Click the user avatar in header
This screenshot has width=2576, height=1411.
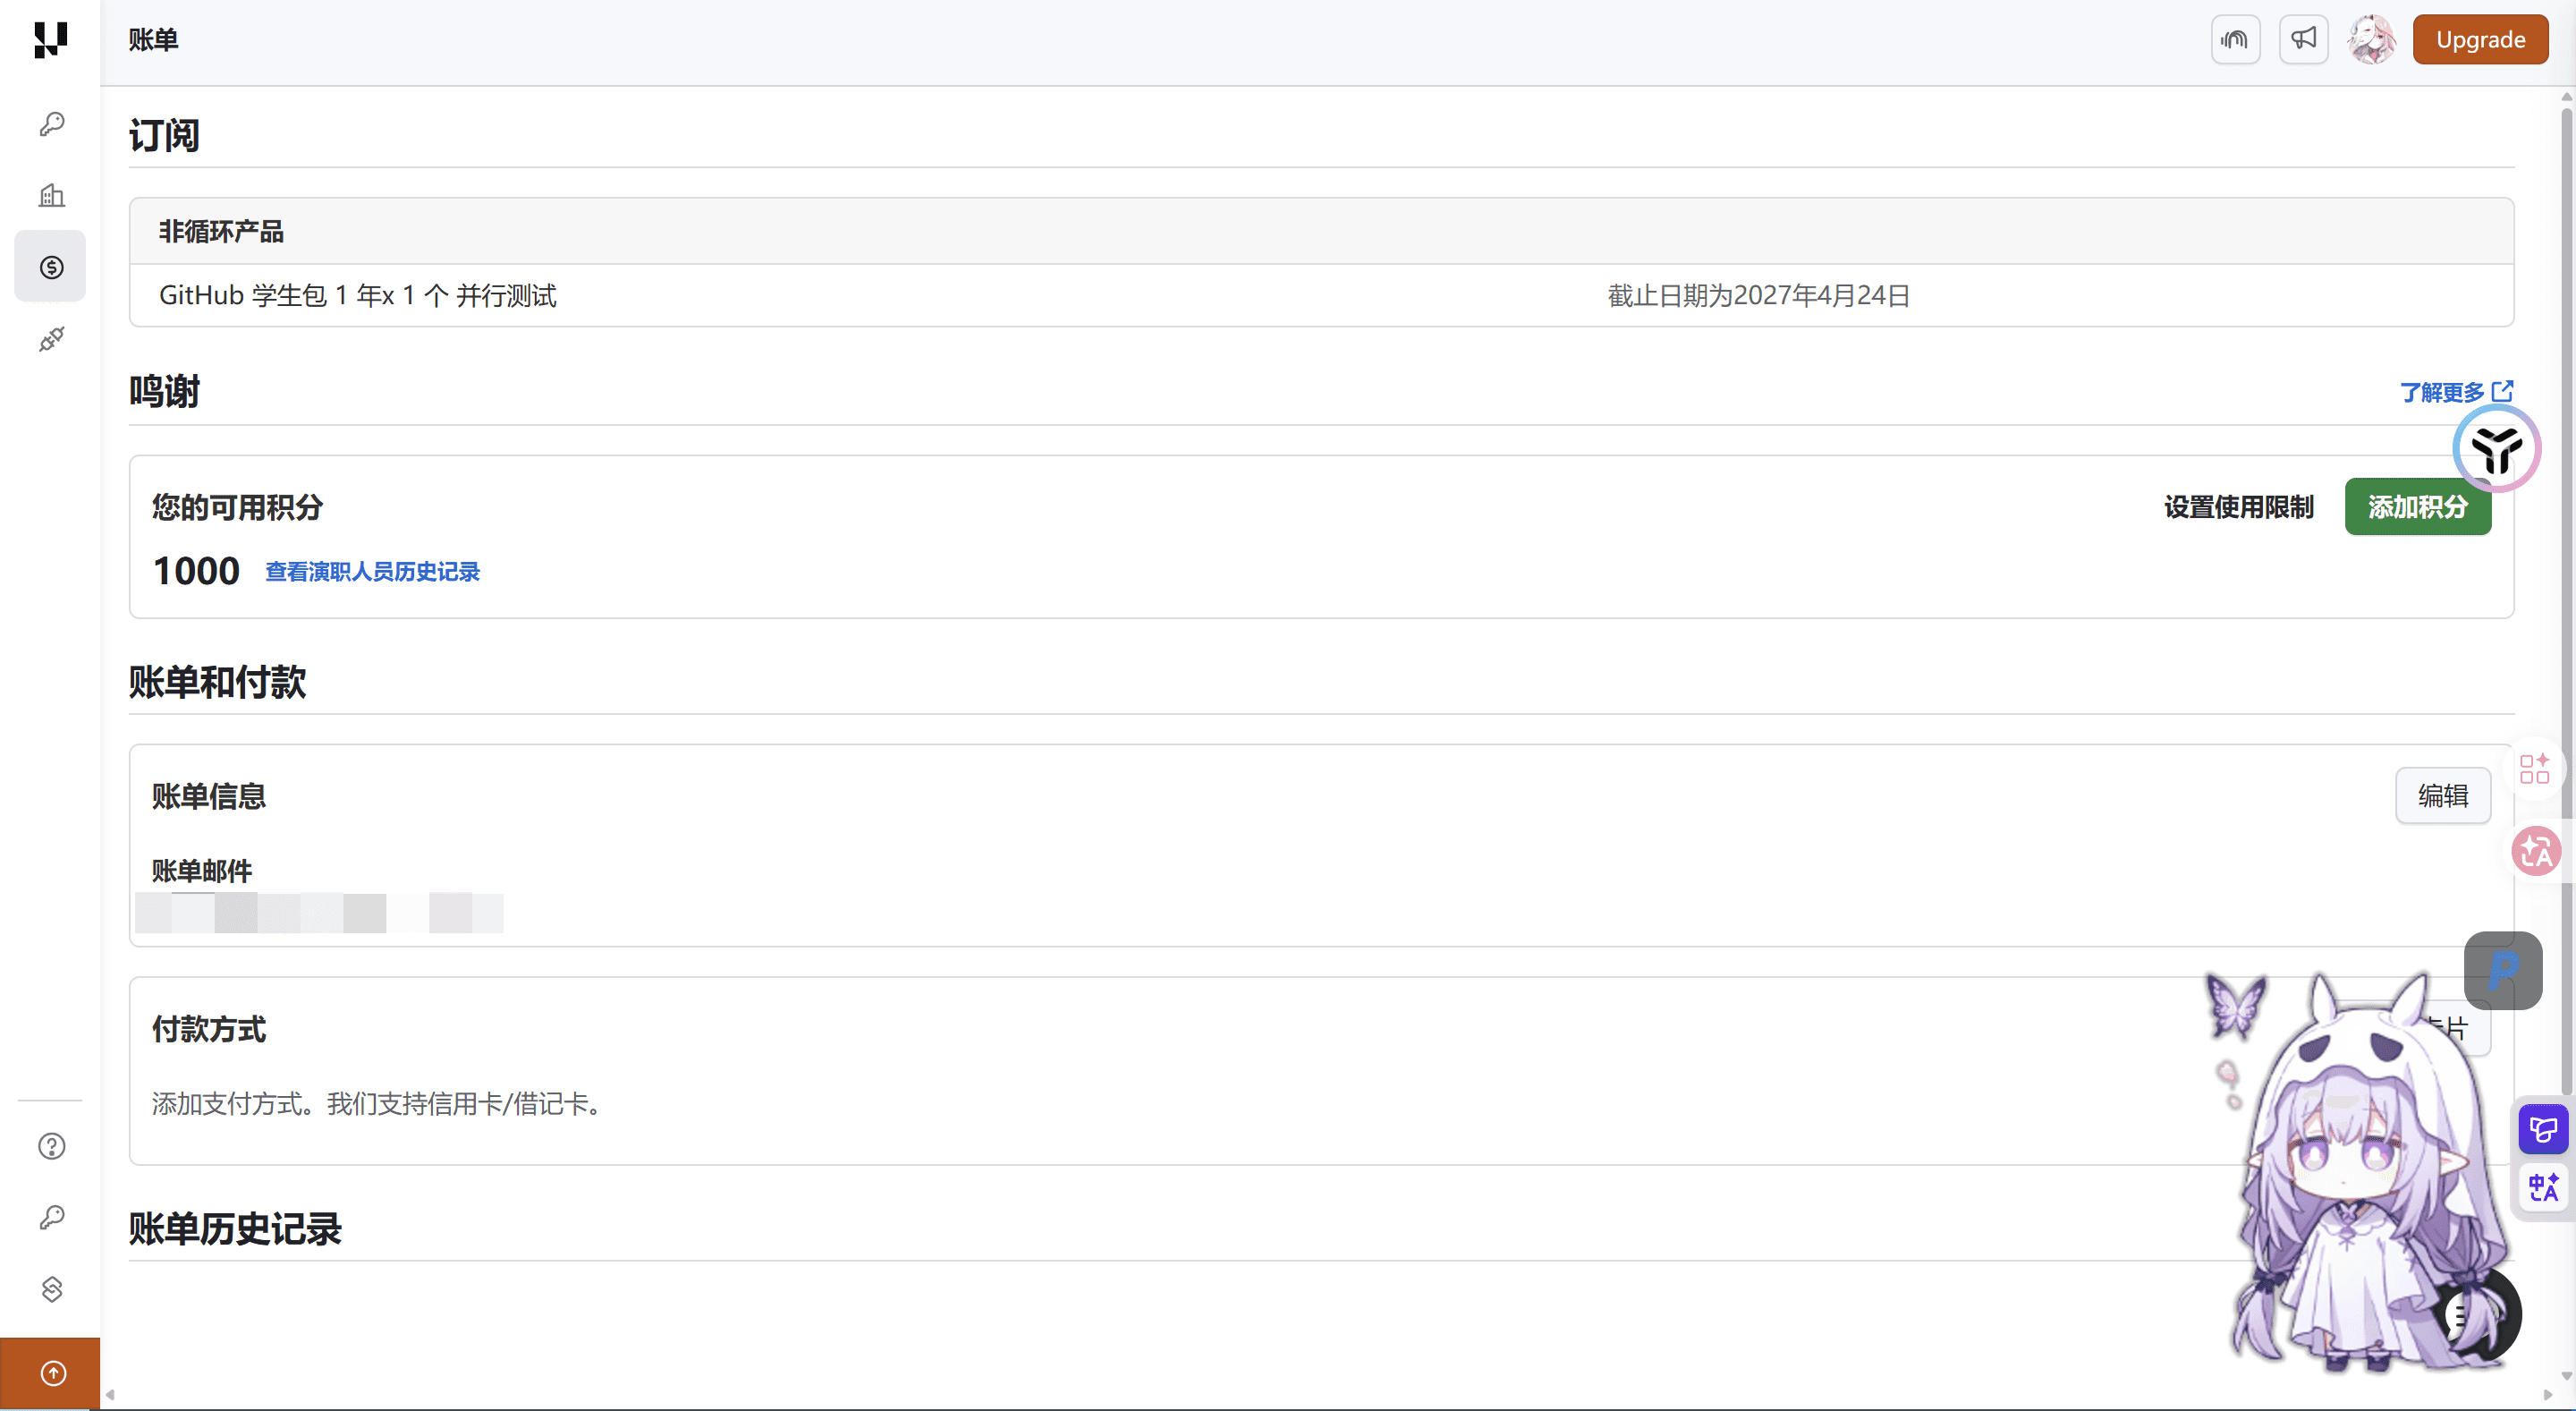click(2371, 39)
